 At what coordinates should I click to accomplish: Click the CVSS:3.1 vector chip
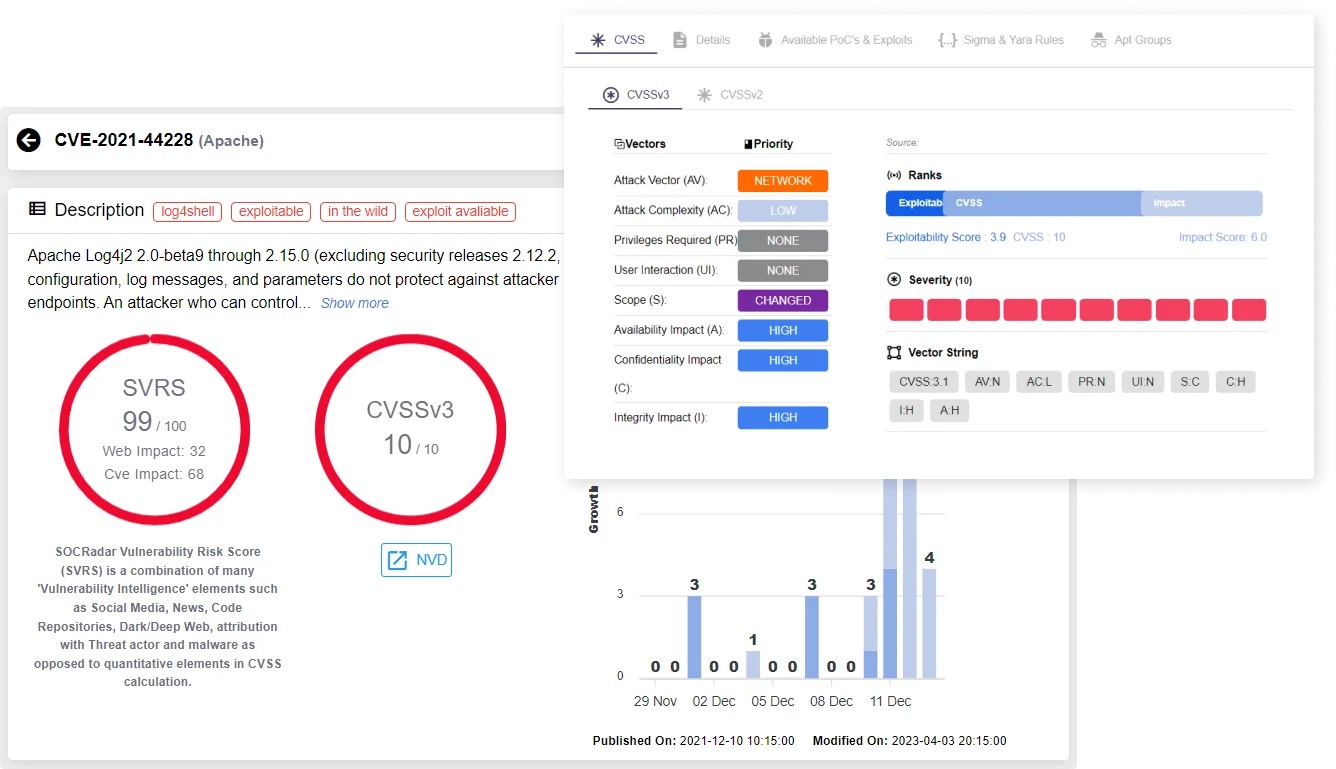[923, 382]
